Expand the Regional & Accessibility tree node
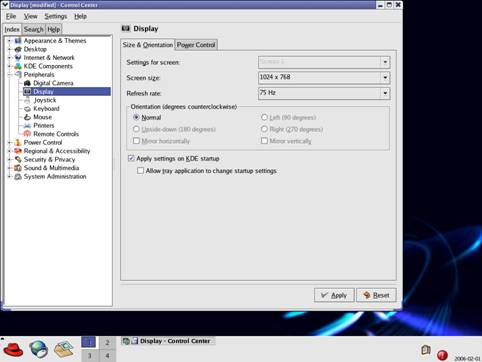 pyautogui.click(x=10, y=151)
